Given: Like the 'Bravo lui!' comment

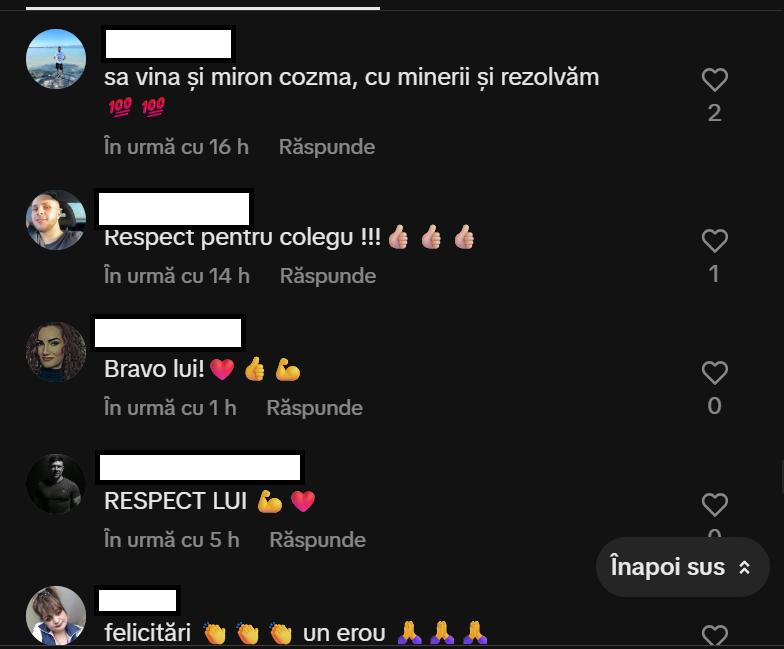Looking at the screenshot, I should (x=714, y=373).
